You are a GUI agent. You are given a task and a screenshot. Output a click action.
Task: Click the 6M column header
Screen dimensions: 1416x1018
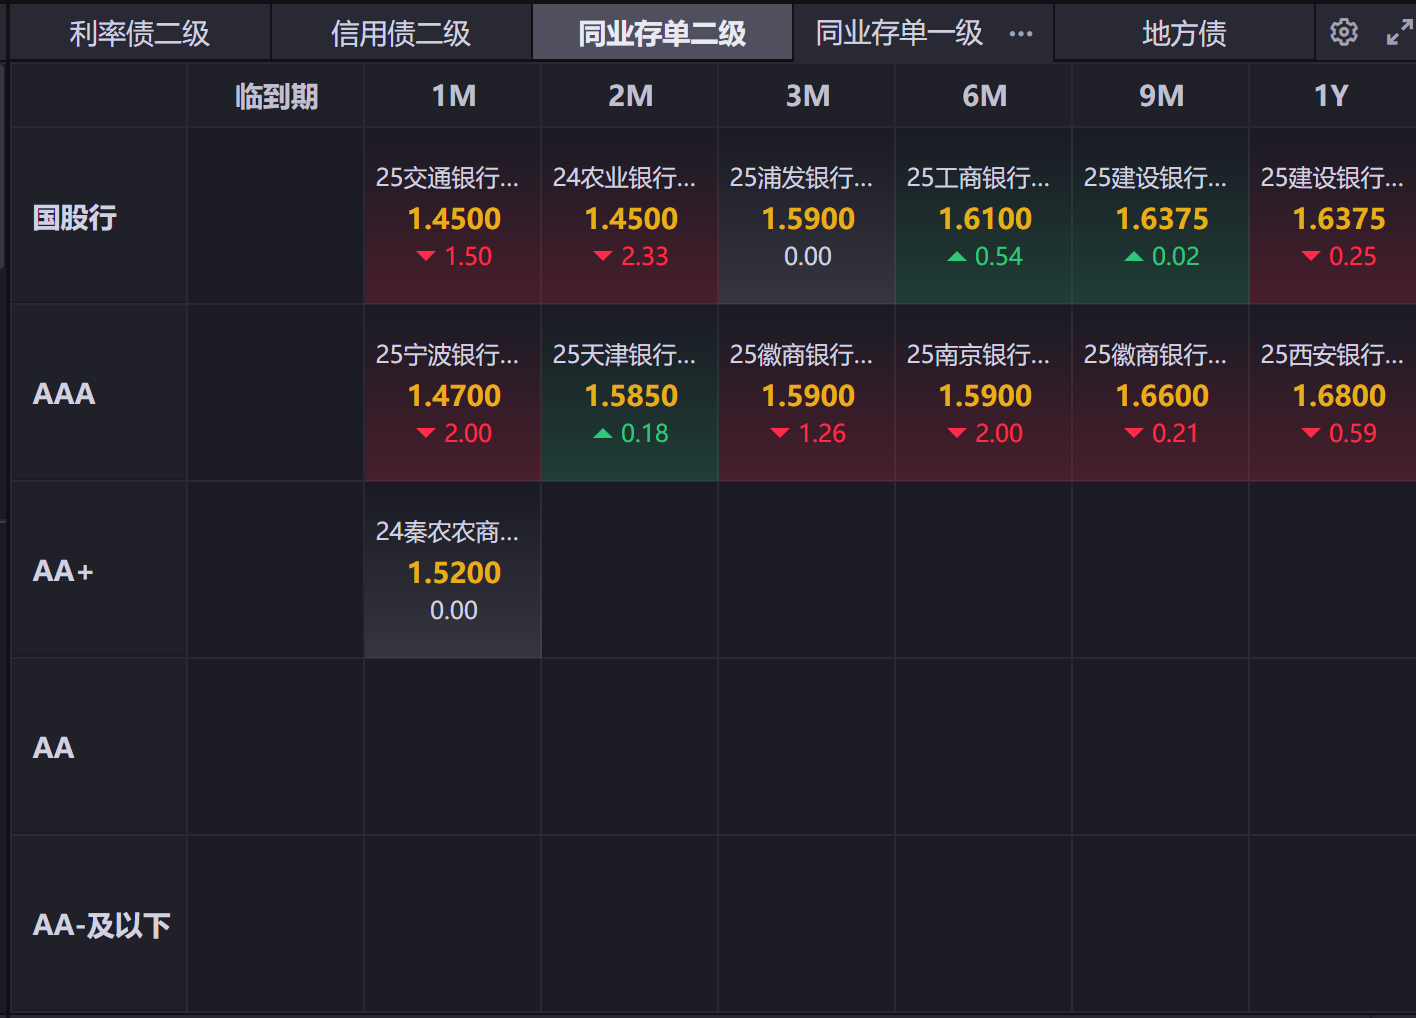(x=984, y=96)
